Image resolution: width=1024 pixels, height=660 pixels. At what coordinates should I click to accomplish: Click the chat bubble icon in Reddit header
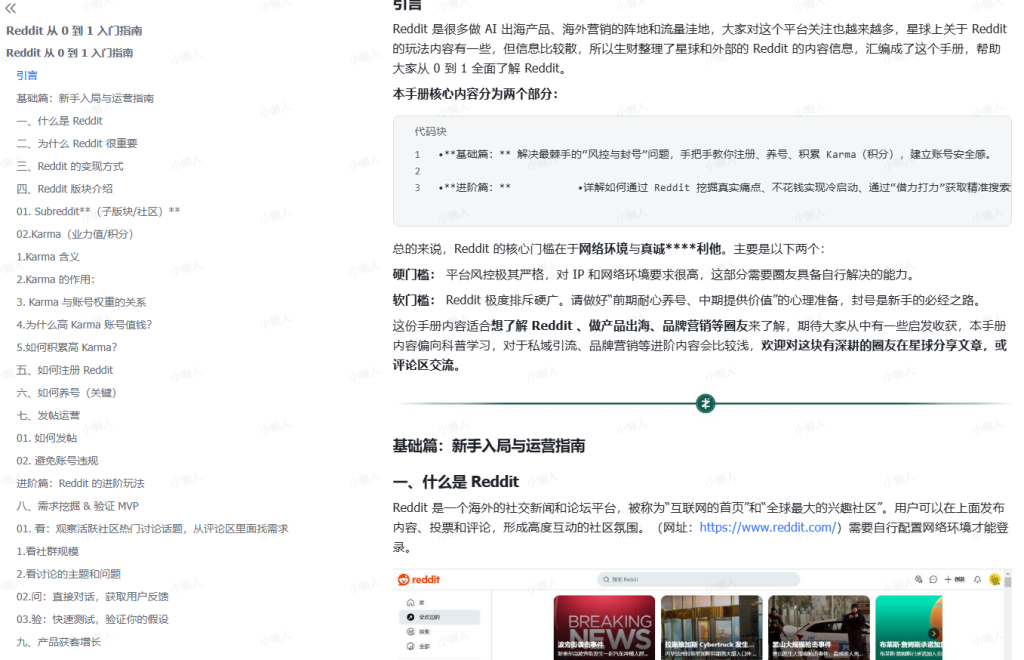(x=933, y=579)
